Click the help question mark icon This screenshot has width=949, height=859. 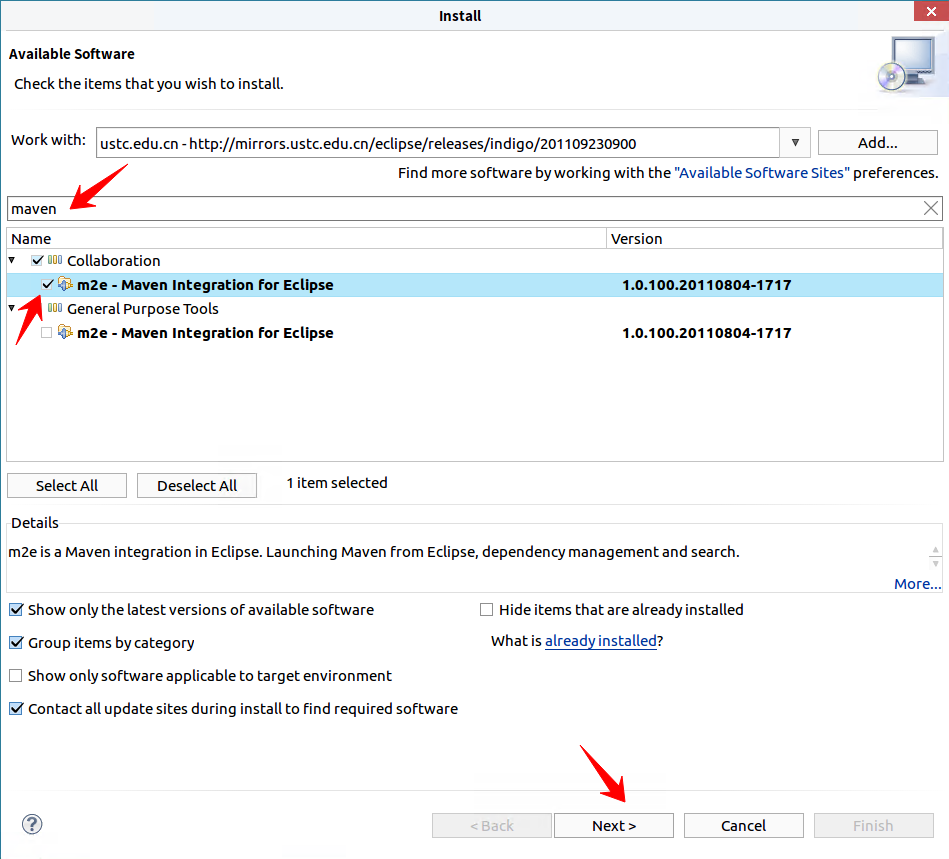coord(32,824)
